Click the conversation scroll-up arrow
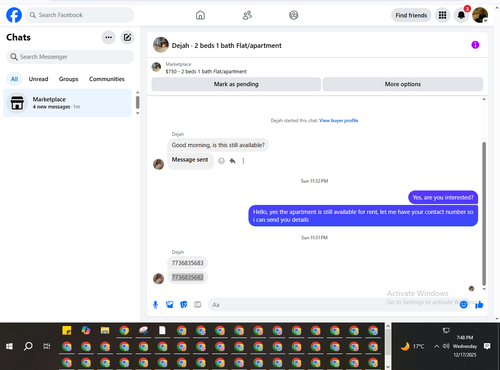Viewport: 500px width, 370px height. click(x=484, y=99)
